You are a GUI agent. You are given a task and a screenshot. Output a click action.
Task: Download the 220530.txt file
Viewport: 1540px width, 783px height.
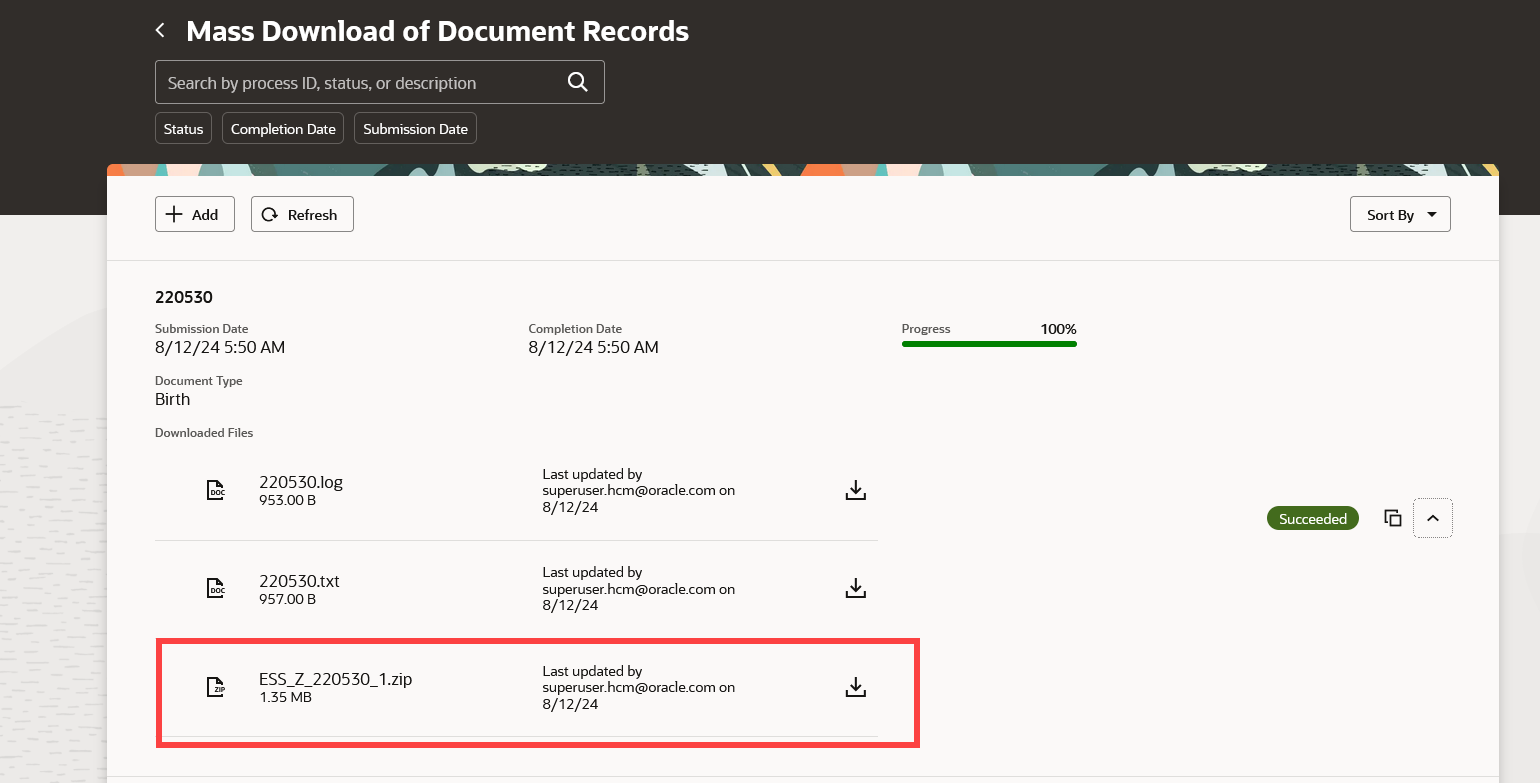tap(855, 589)
